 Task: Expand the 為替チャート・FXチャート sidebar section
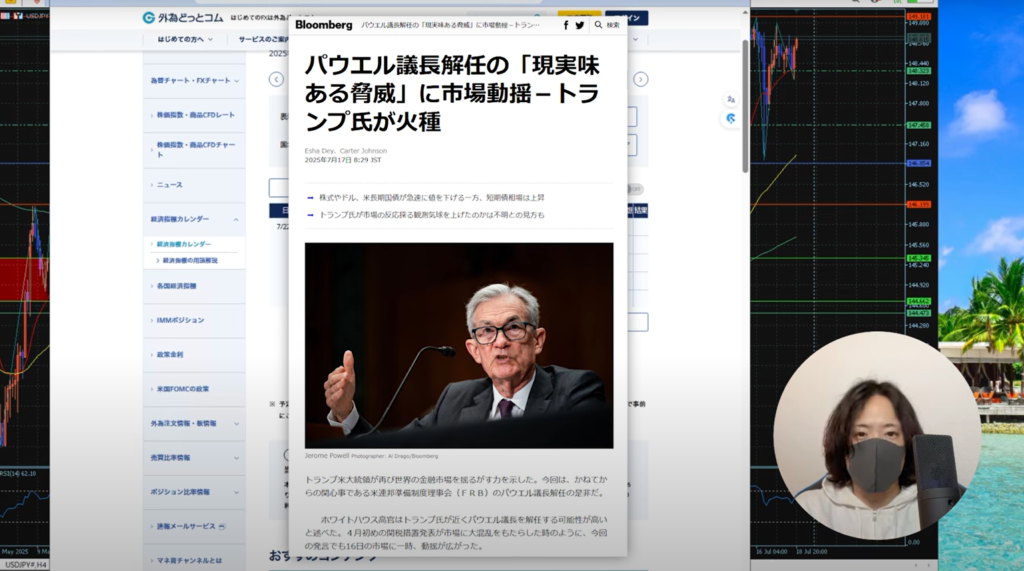coord(194,80)
